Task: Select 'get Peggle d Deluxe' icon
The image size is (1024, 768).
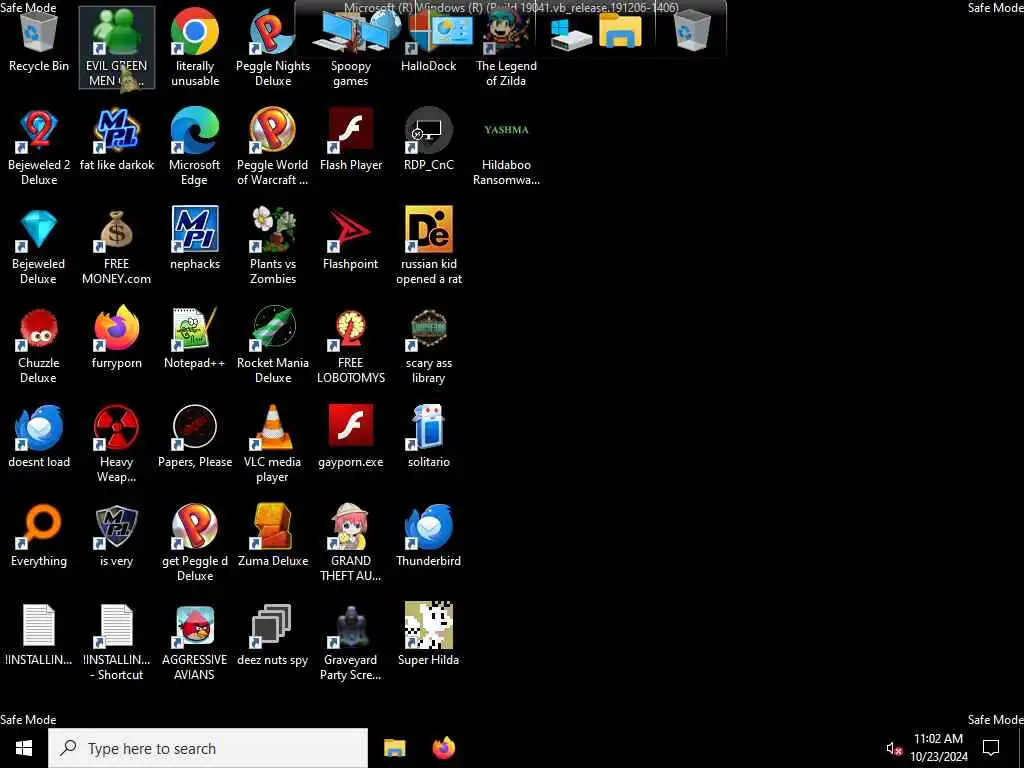Action: coord(195,543)
